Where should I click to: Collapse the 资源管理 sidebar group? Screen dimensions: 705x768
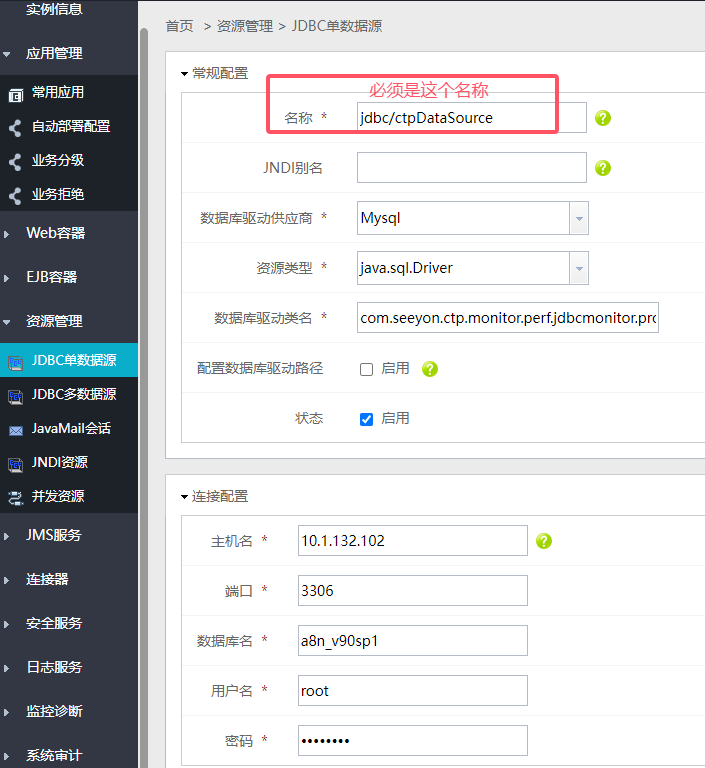(6, 322)
